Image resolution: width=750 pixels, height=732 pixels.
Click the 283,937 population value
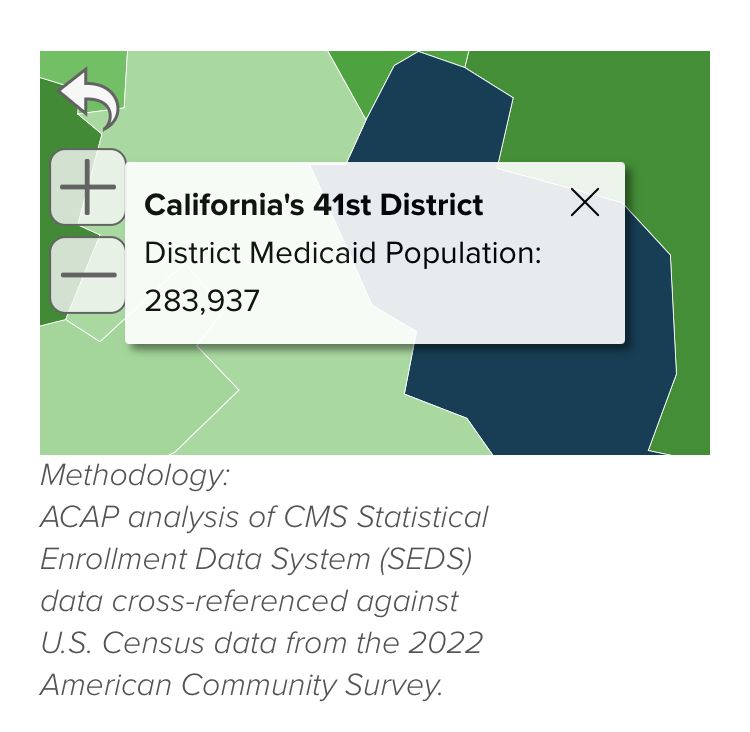tap(202, 301)
